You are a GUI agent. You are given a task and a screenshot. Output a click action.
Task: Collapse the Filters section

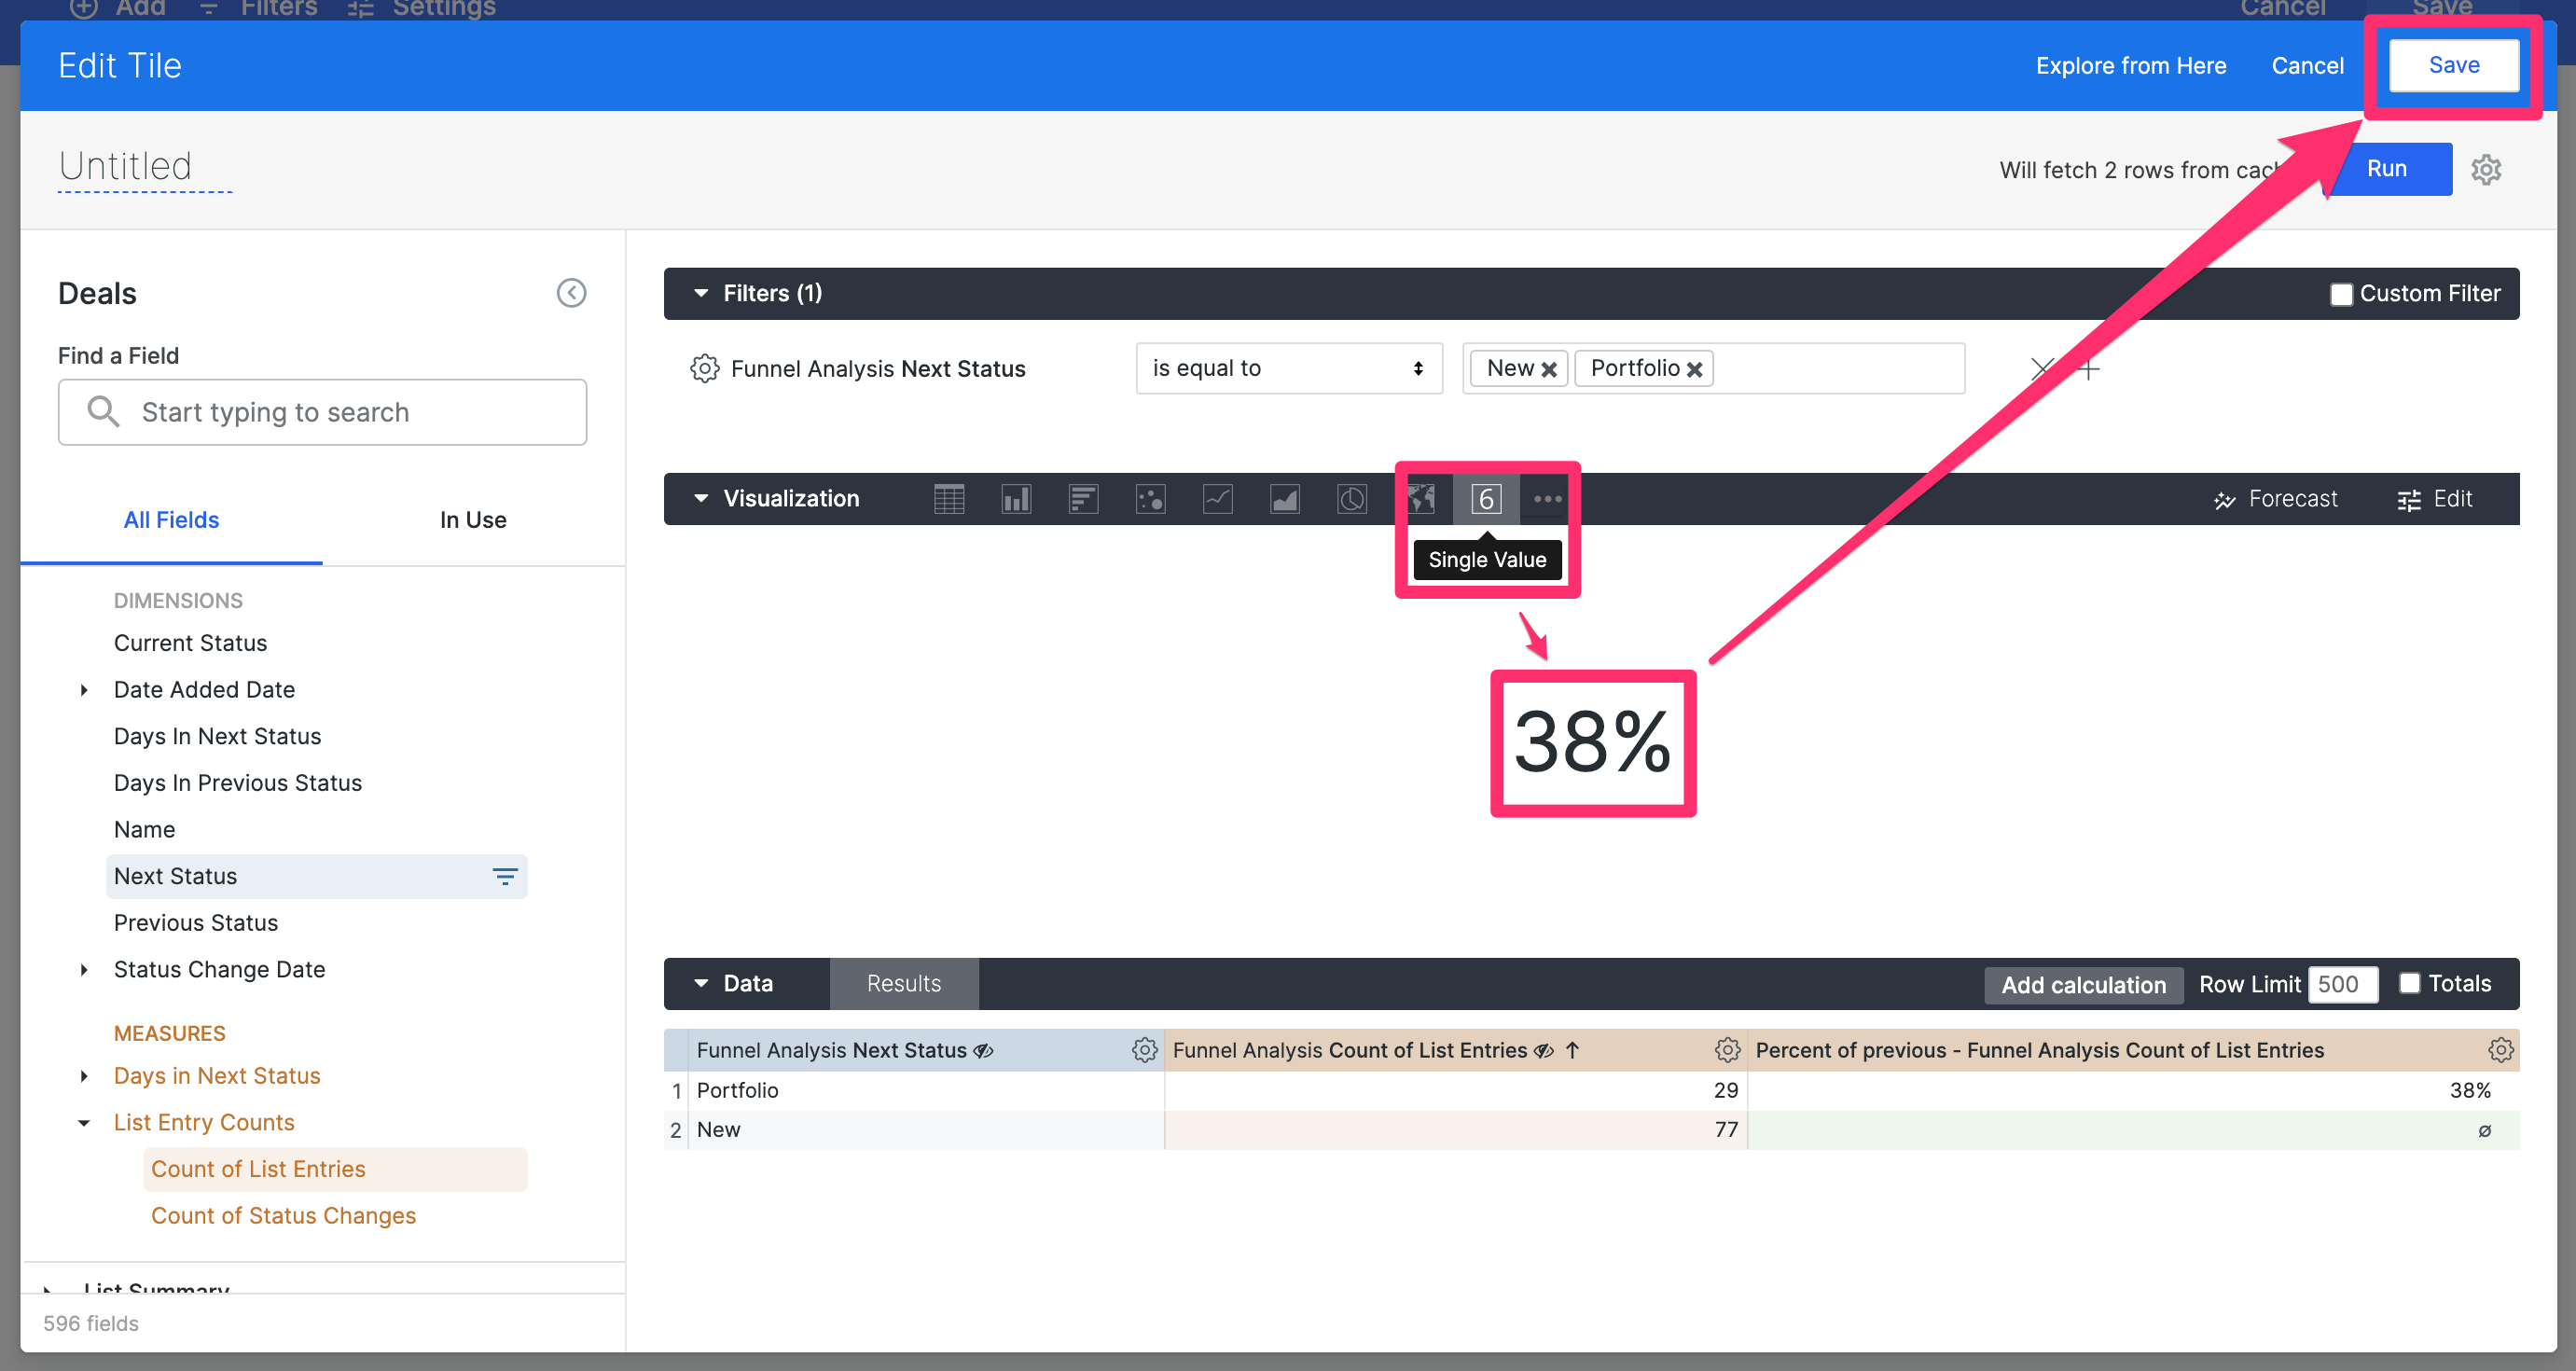pyautogui.click(x=700, y=293)
